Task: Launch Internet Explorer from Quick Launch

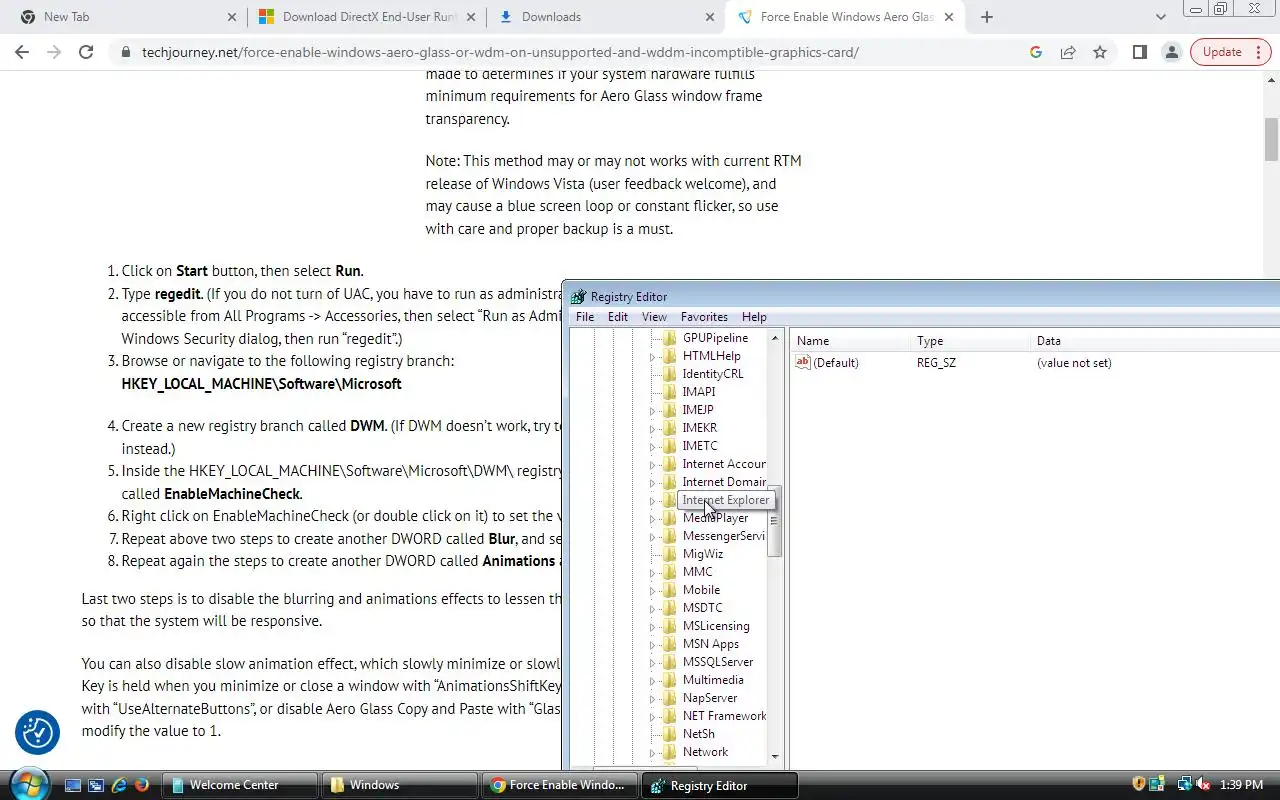Action: coord(119,785)
